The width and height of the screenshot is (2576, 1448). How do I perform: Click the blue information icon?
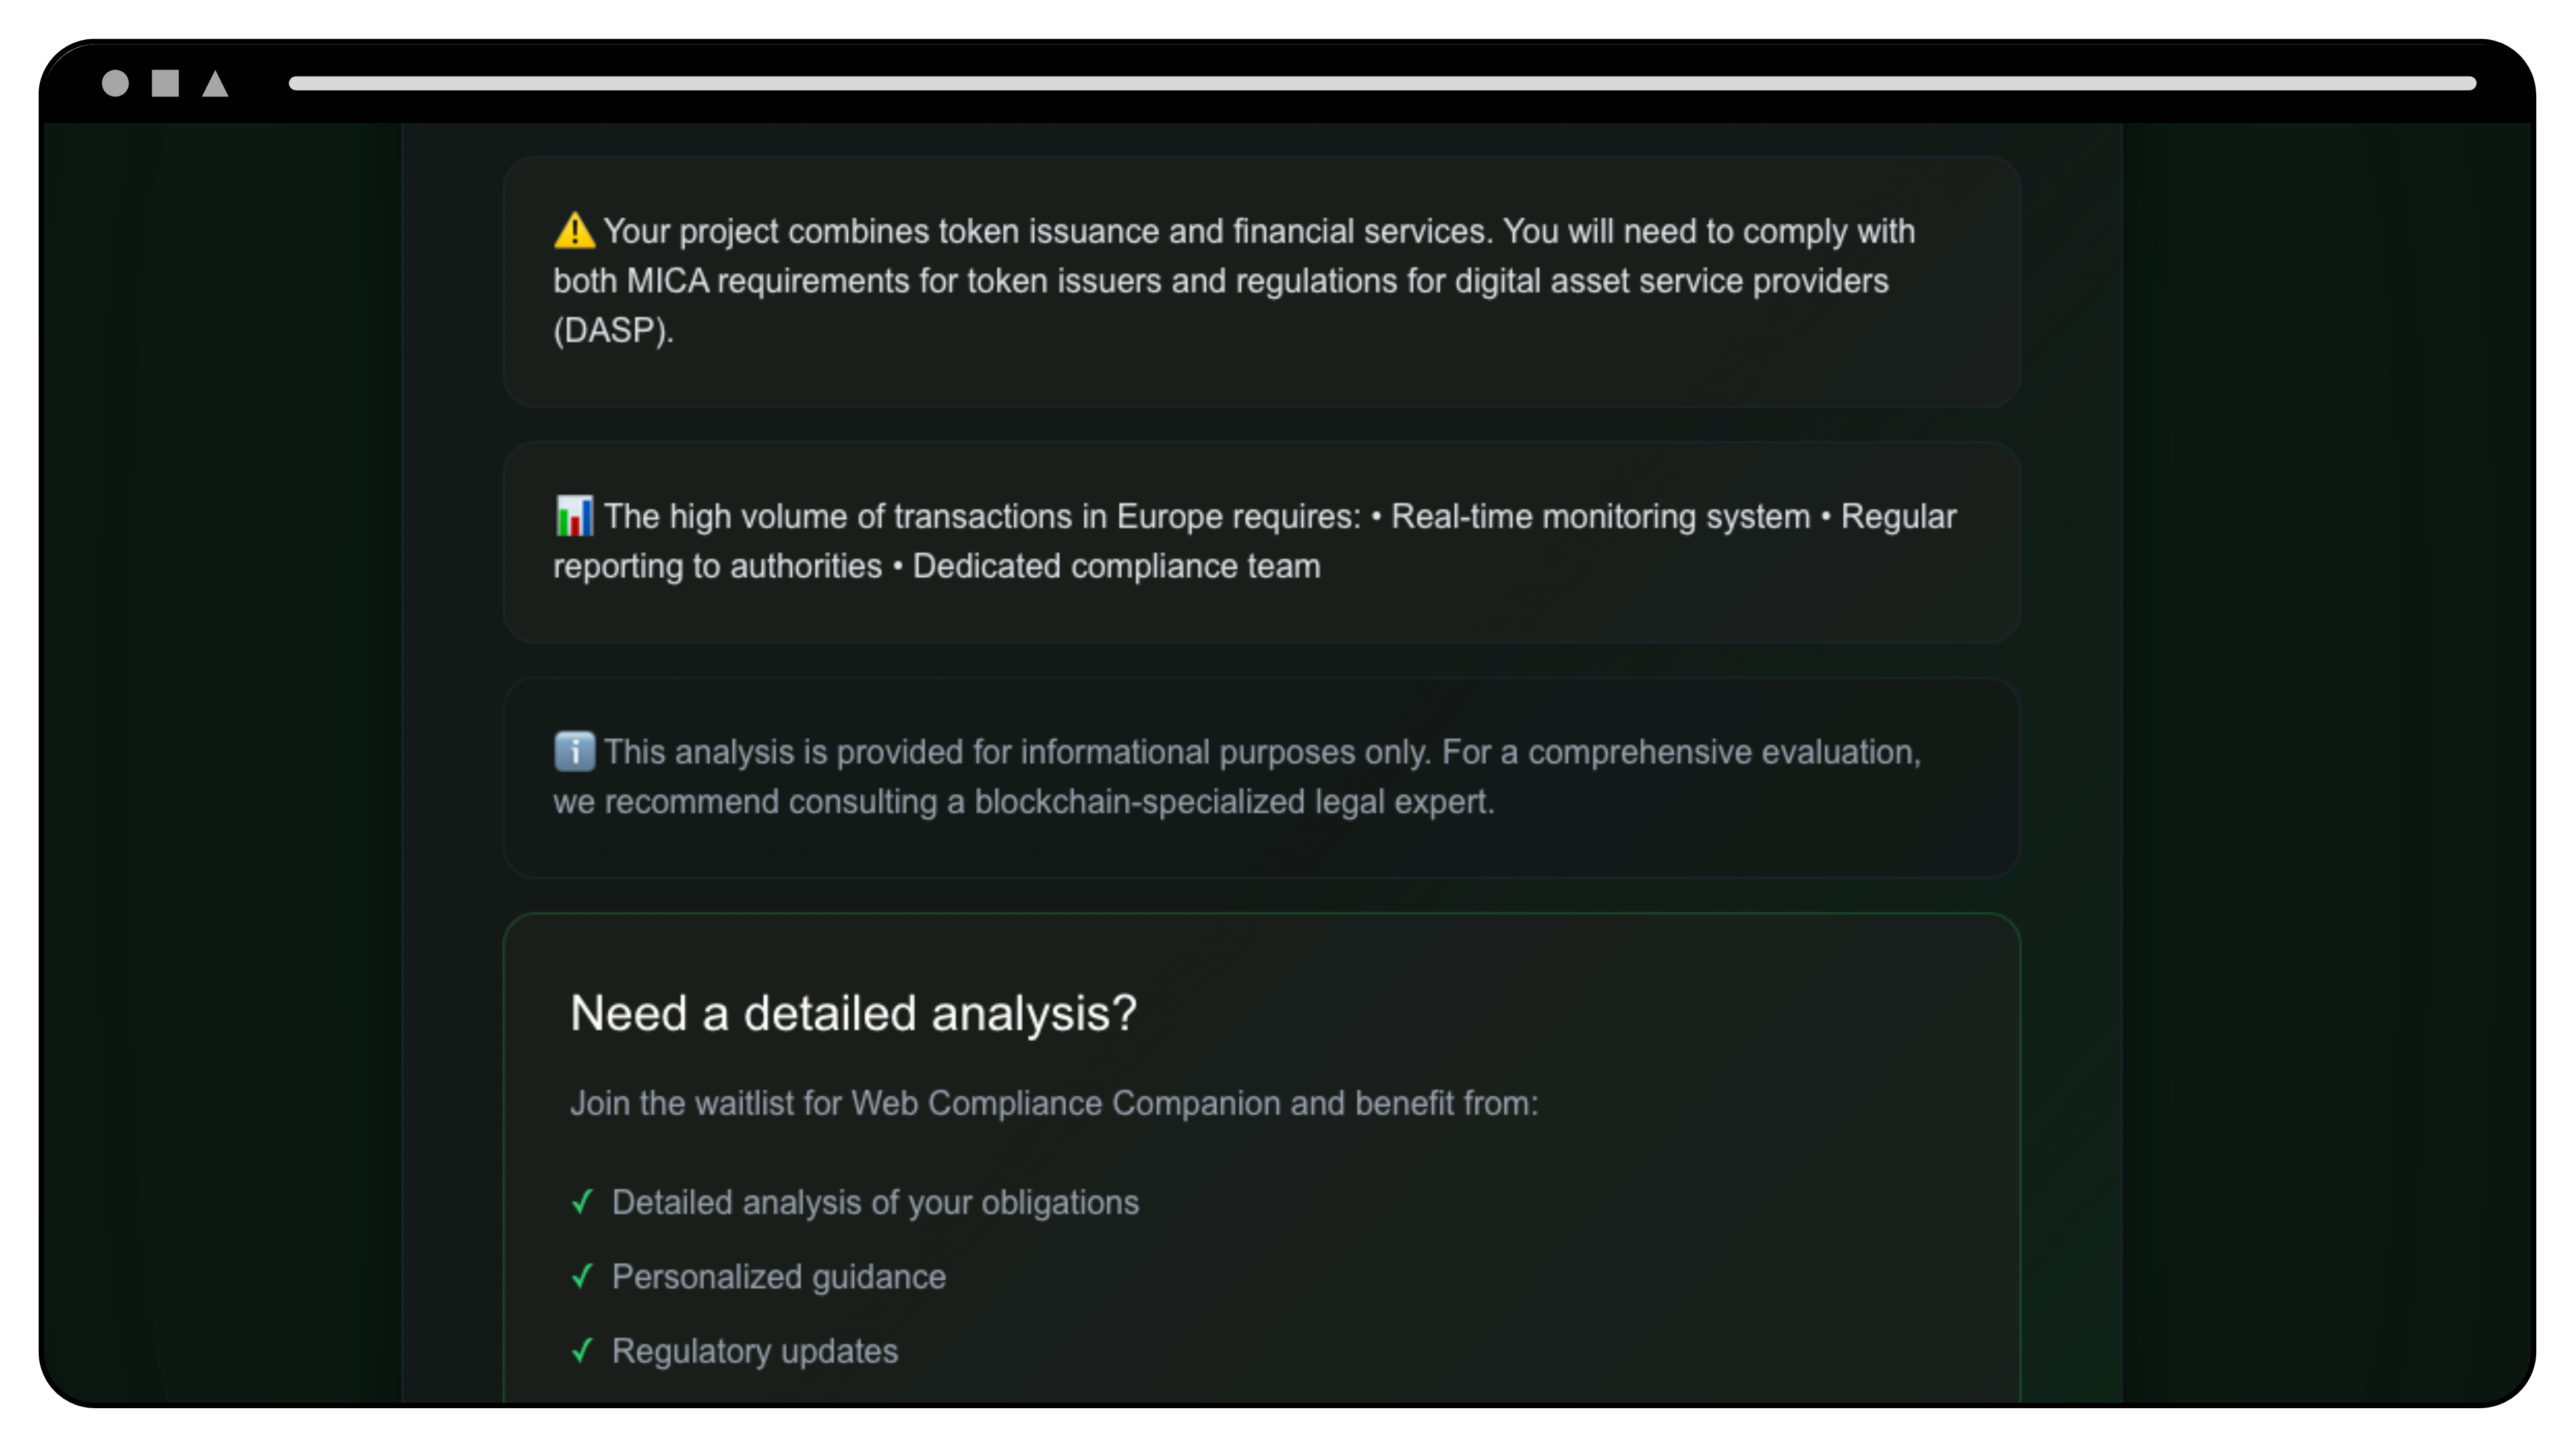tap(574, 751)
